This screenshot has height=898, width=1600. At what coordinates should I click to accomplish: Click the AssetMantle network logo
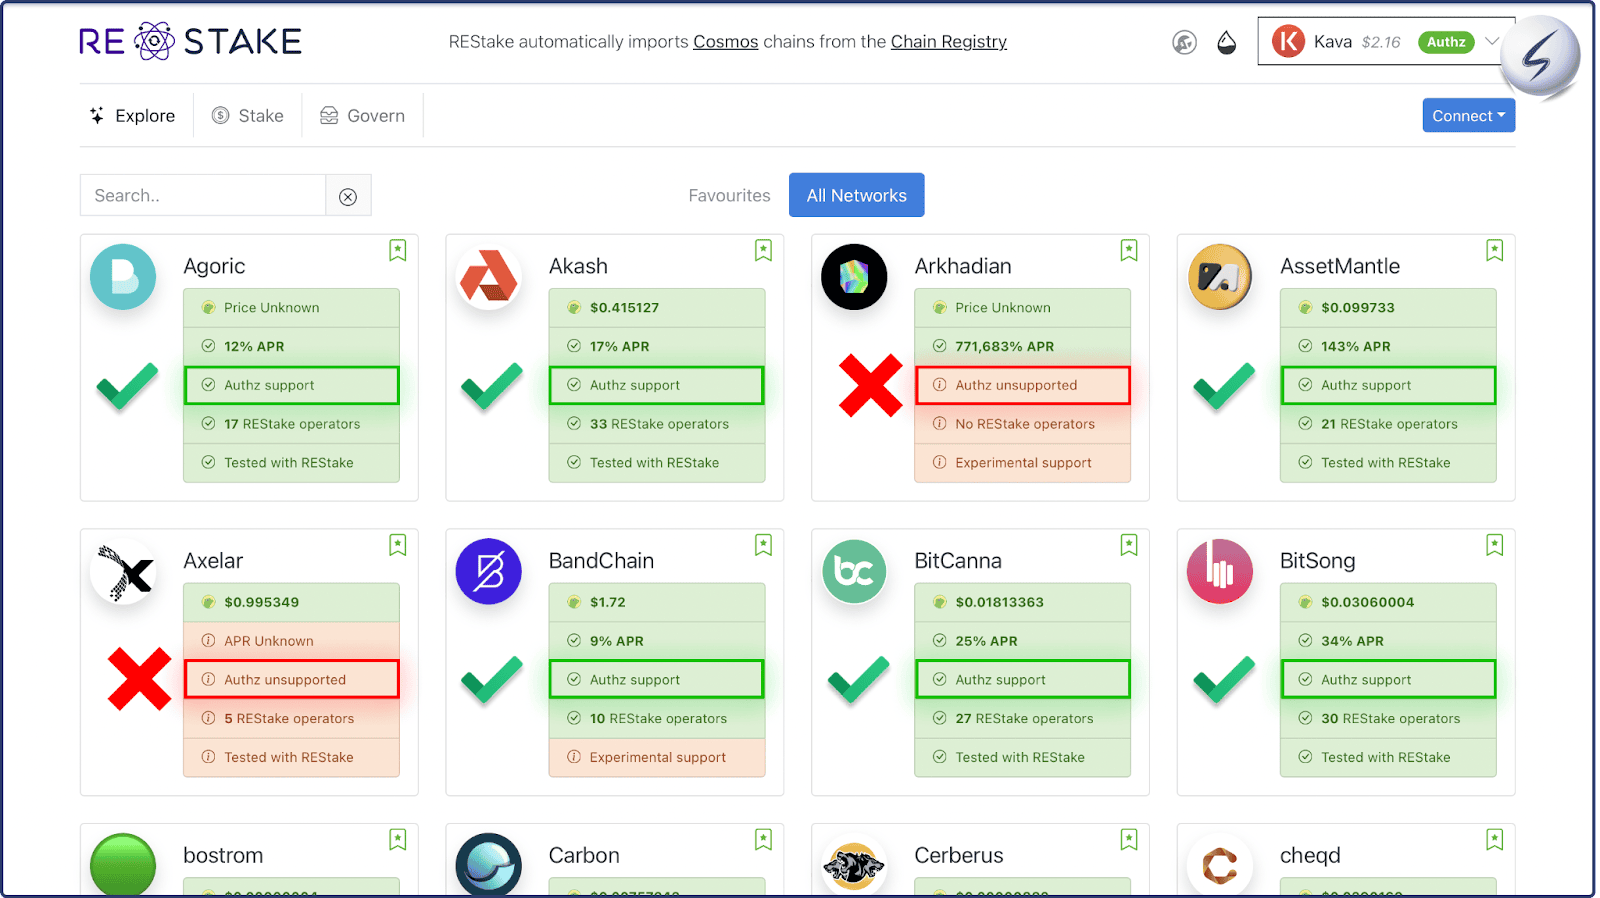(1220, 277)
